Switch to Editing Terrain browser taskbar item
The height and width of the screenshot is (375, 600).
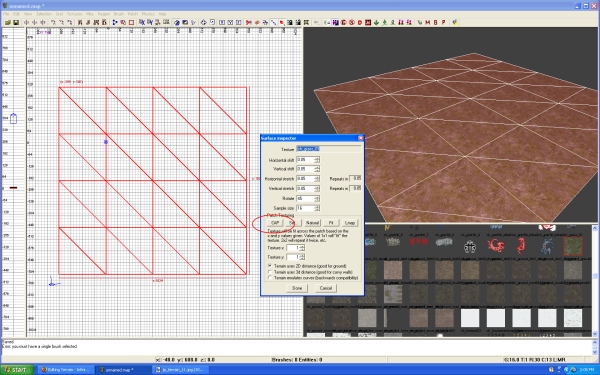click(65, 370)
